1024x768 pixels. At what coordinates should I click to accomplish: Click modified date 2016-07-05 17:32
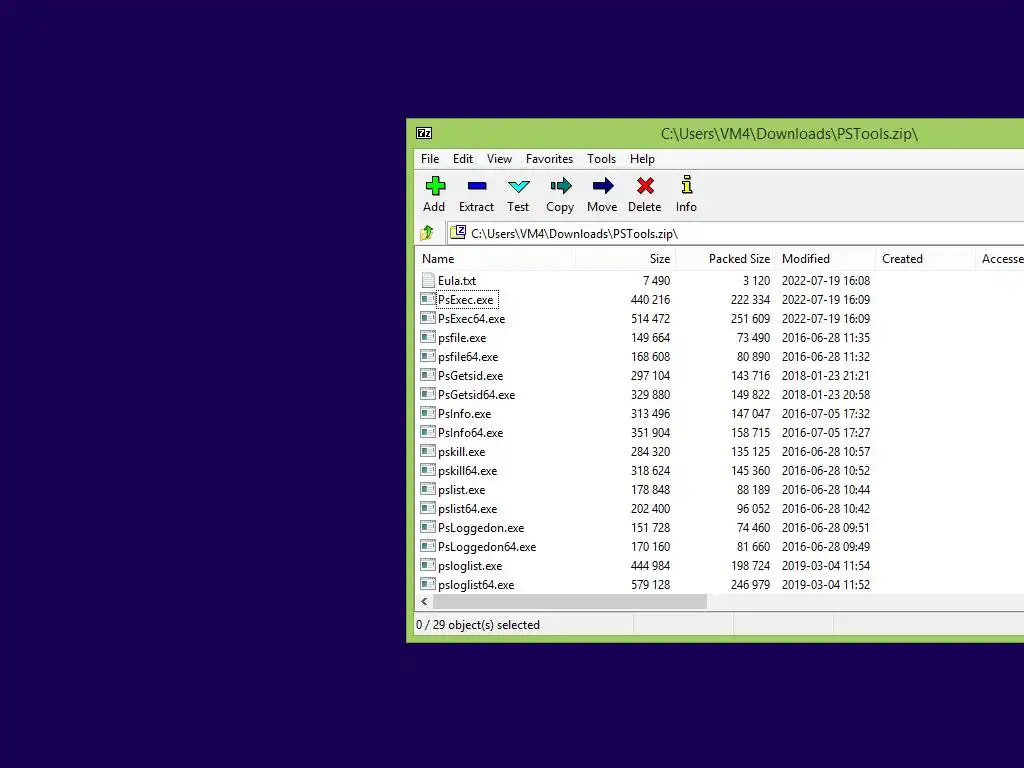[825, 413]
